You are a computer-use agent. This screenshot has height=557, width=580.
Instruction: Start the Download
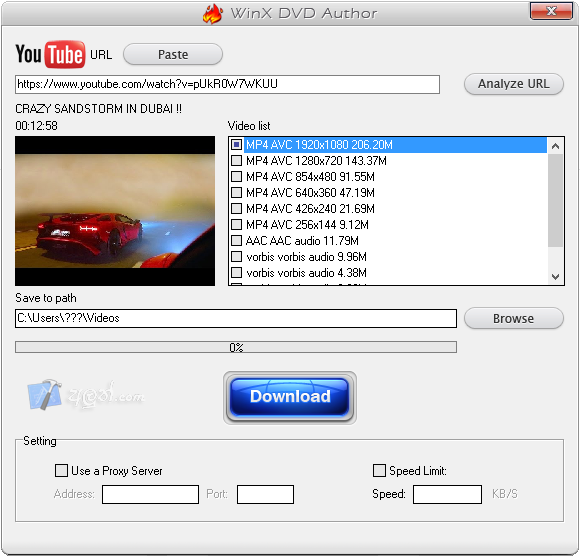290,397
